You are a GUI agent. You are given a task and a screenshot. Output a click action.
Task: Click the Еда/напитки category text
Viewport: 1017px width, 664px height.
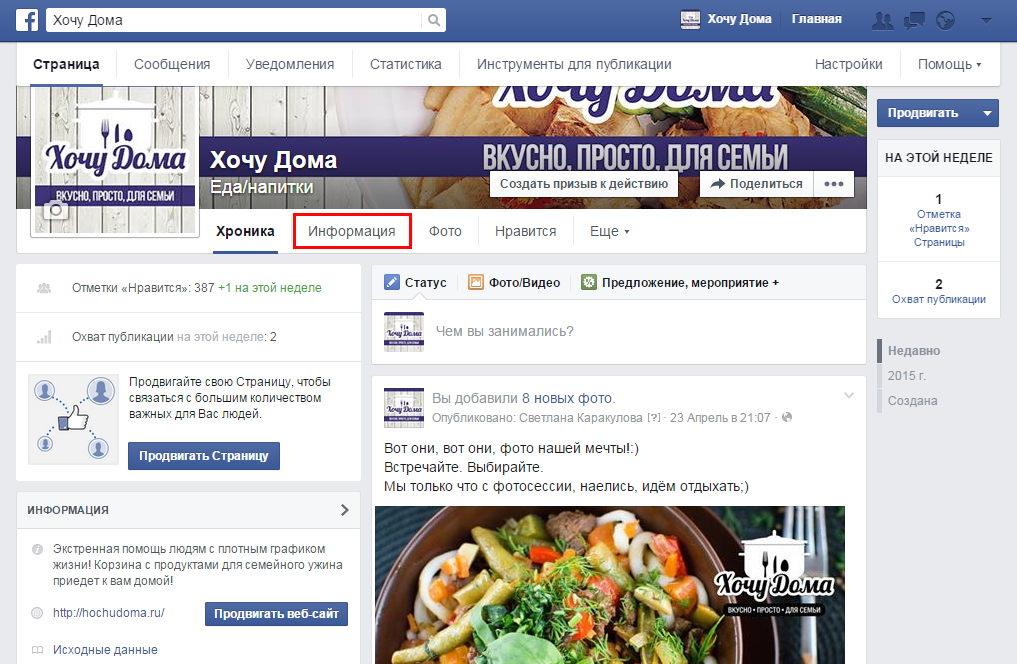261,187
